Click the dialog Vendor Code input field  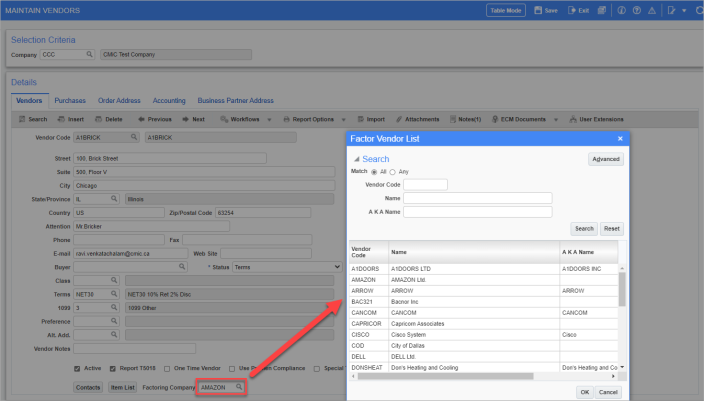[x=425, y=185]
